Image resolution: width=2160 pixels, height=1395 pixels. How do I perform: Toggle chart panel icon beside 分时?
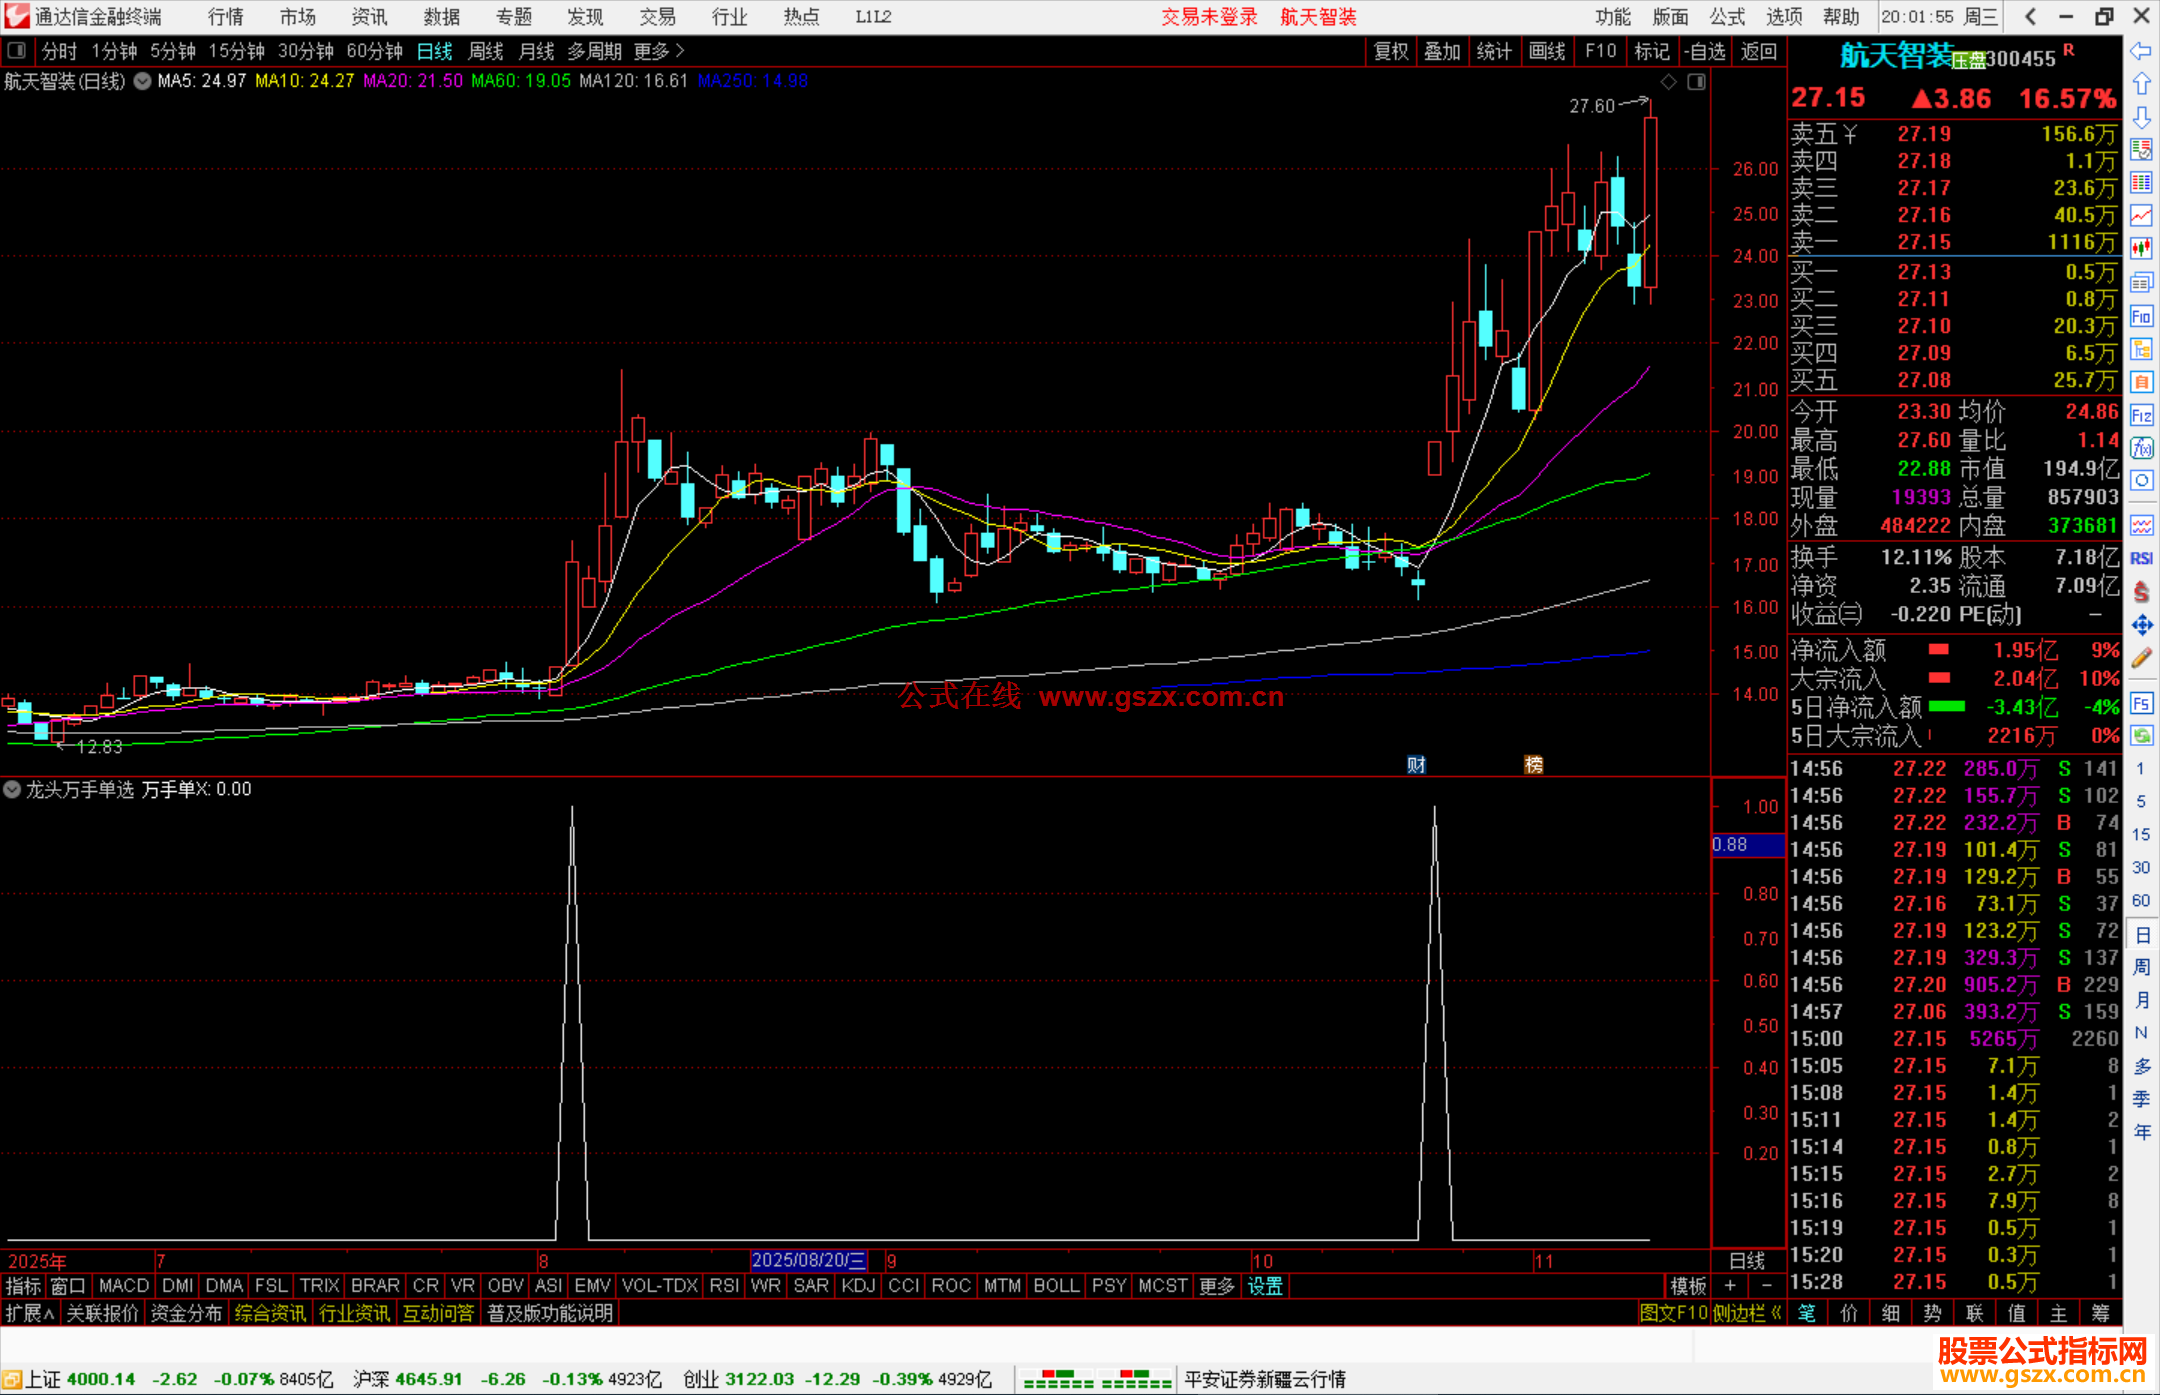[x=17, y=50]
